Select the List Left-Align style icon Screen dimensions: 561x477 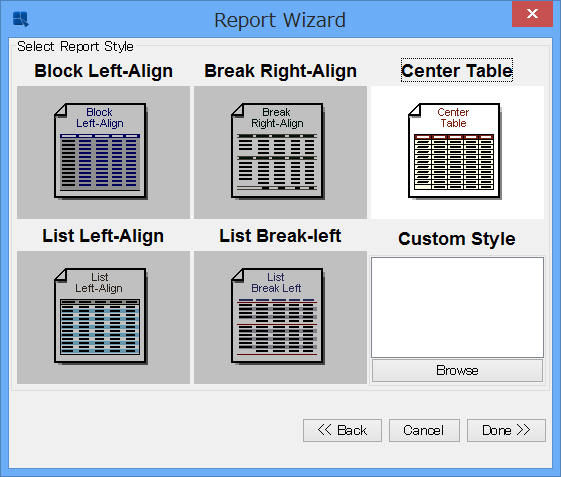101,316
